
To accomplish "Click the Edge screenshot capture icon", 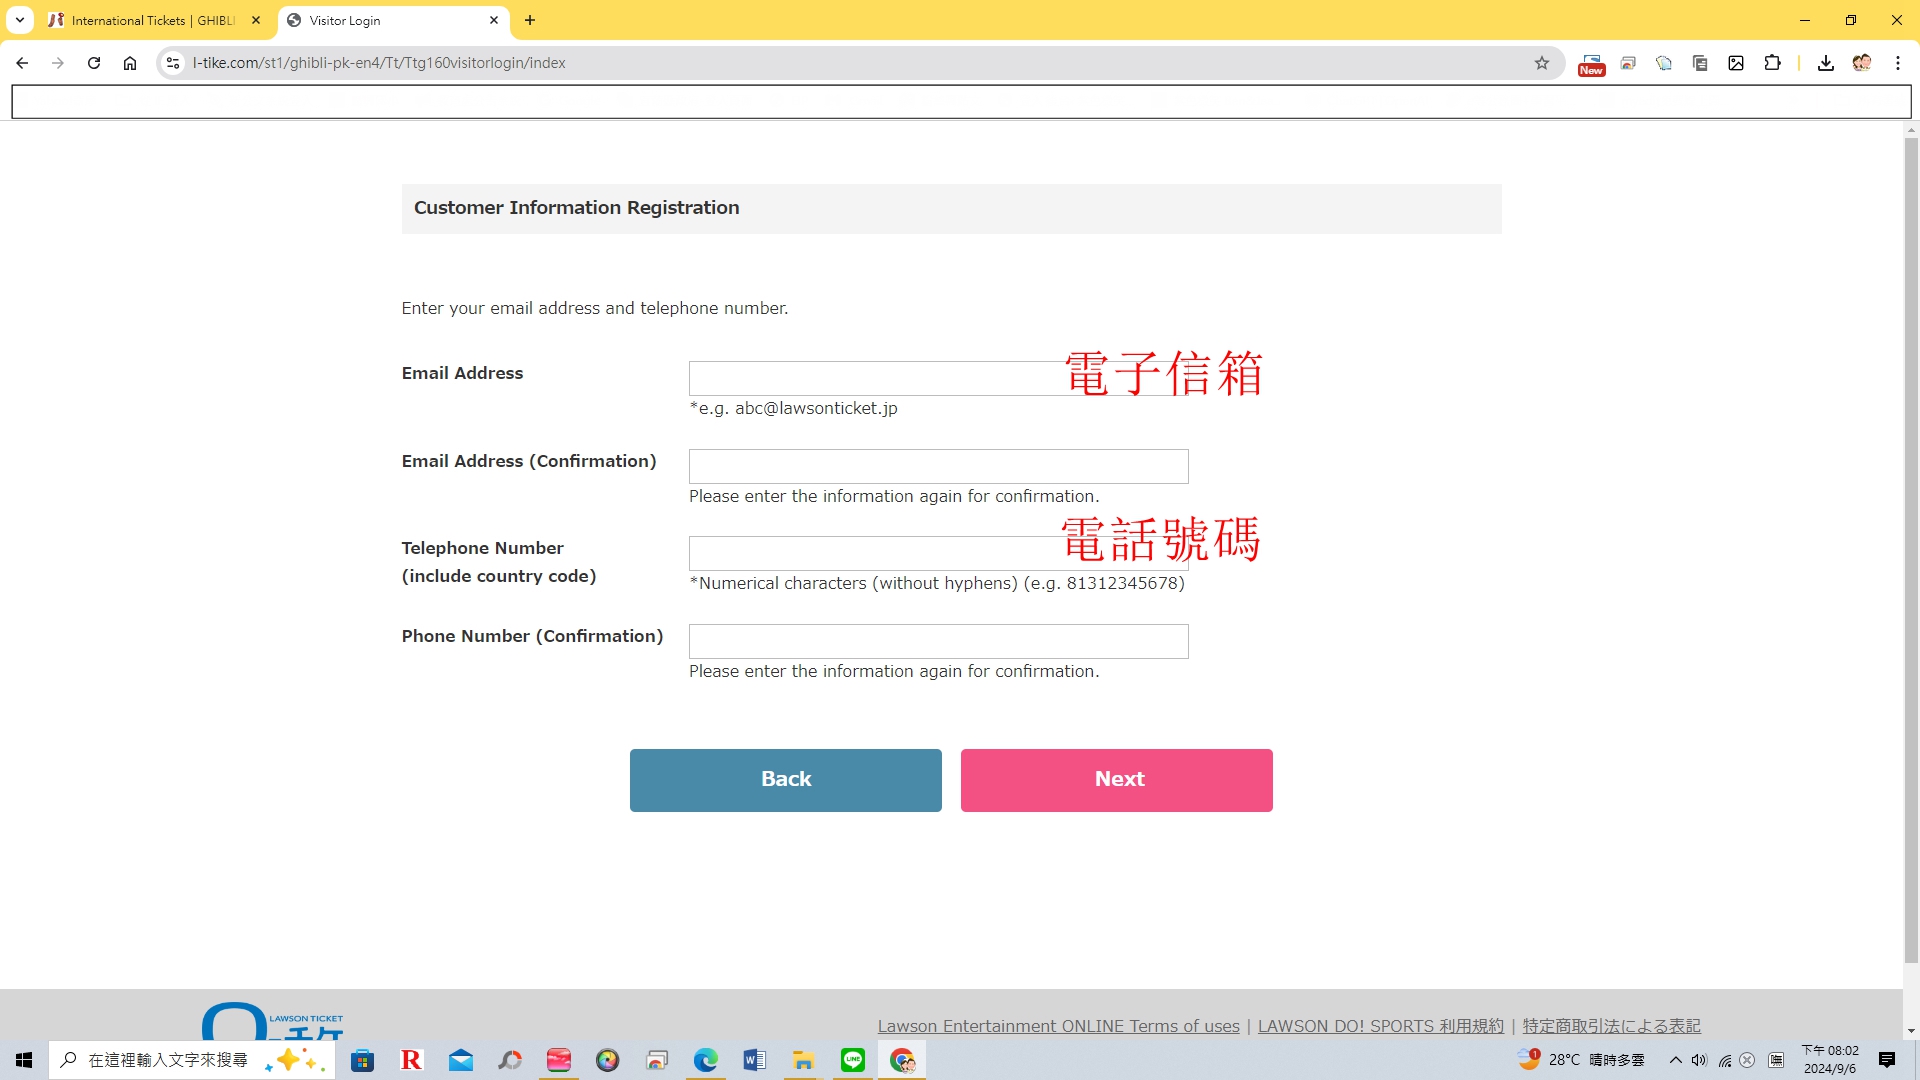I will [x=1738, y=62].
